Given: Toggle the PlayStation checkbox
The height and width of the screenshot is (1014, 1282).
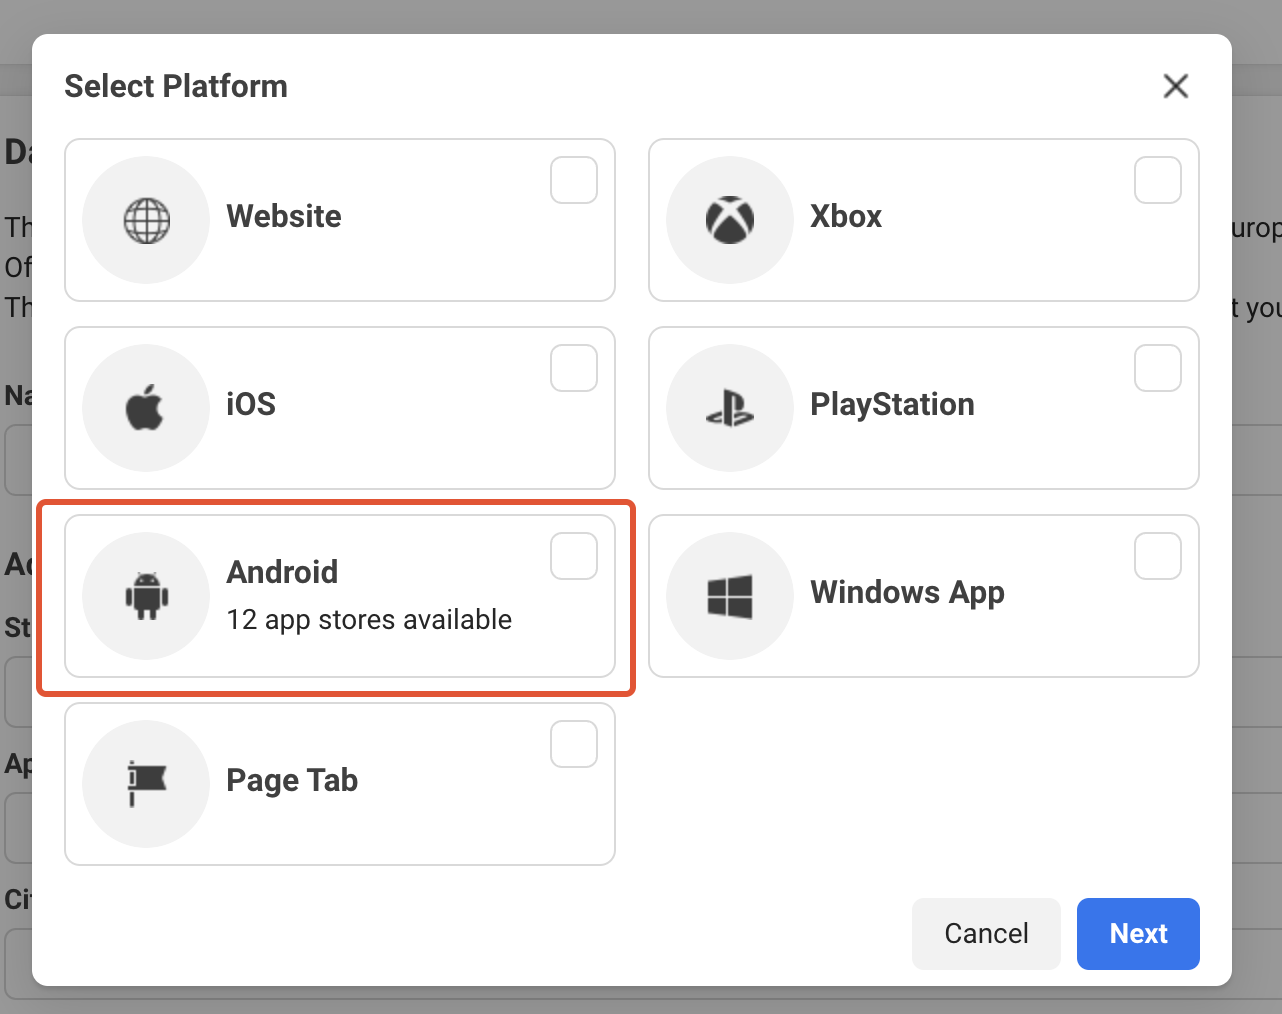Looking at the screenshot, I should coord(1157,368).
